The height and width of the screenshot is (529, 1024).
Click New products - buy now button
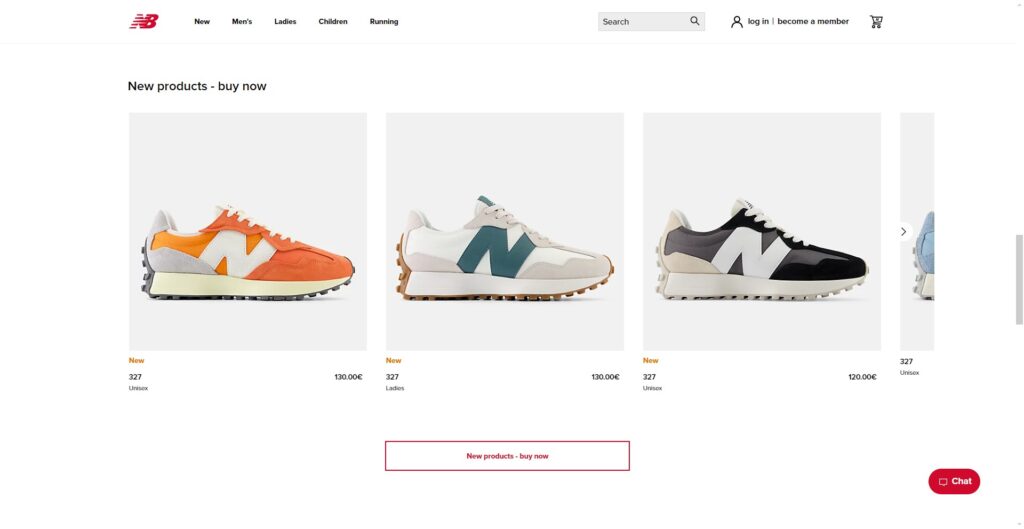pos(507,456)
